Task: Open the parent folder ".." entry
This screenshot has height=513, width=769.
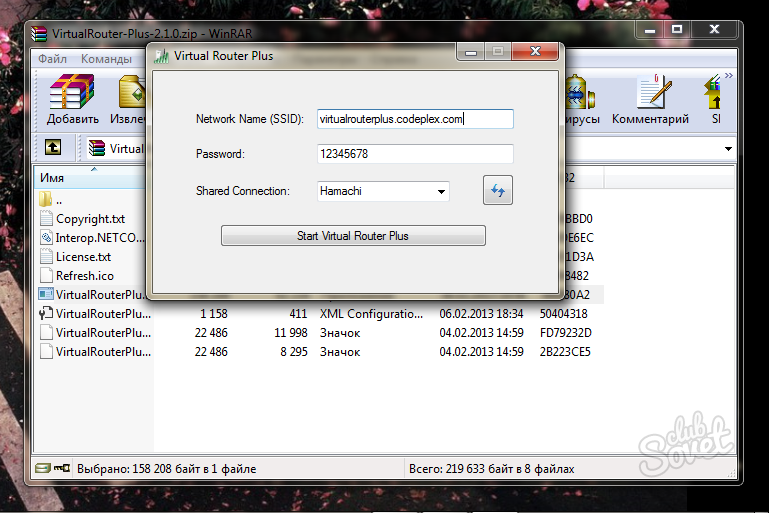Action: click(x=60, y=200)
